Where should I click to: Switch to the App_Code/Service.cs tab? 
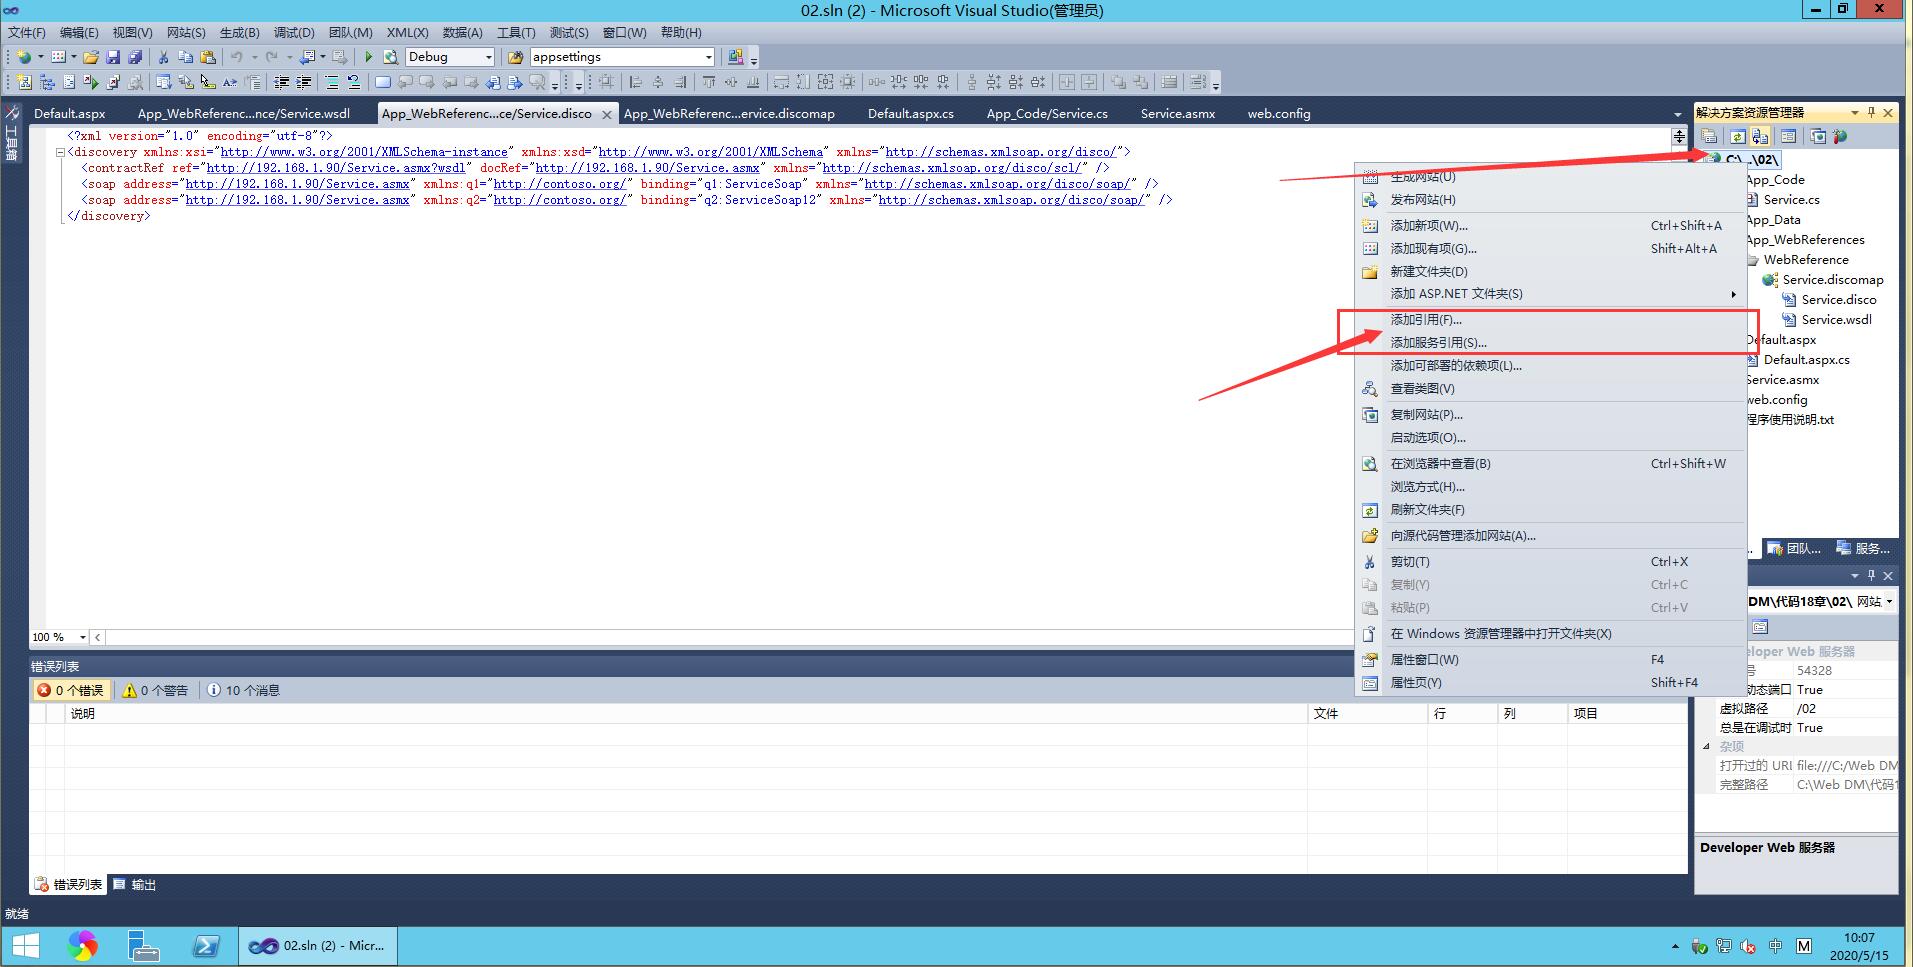(x=1047, y=114)
